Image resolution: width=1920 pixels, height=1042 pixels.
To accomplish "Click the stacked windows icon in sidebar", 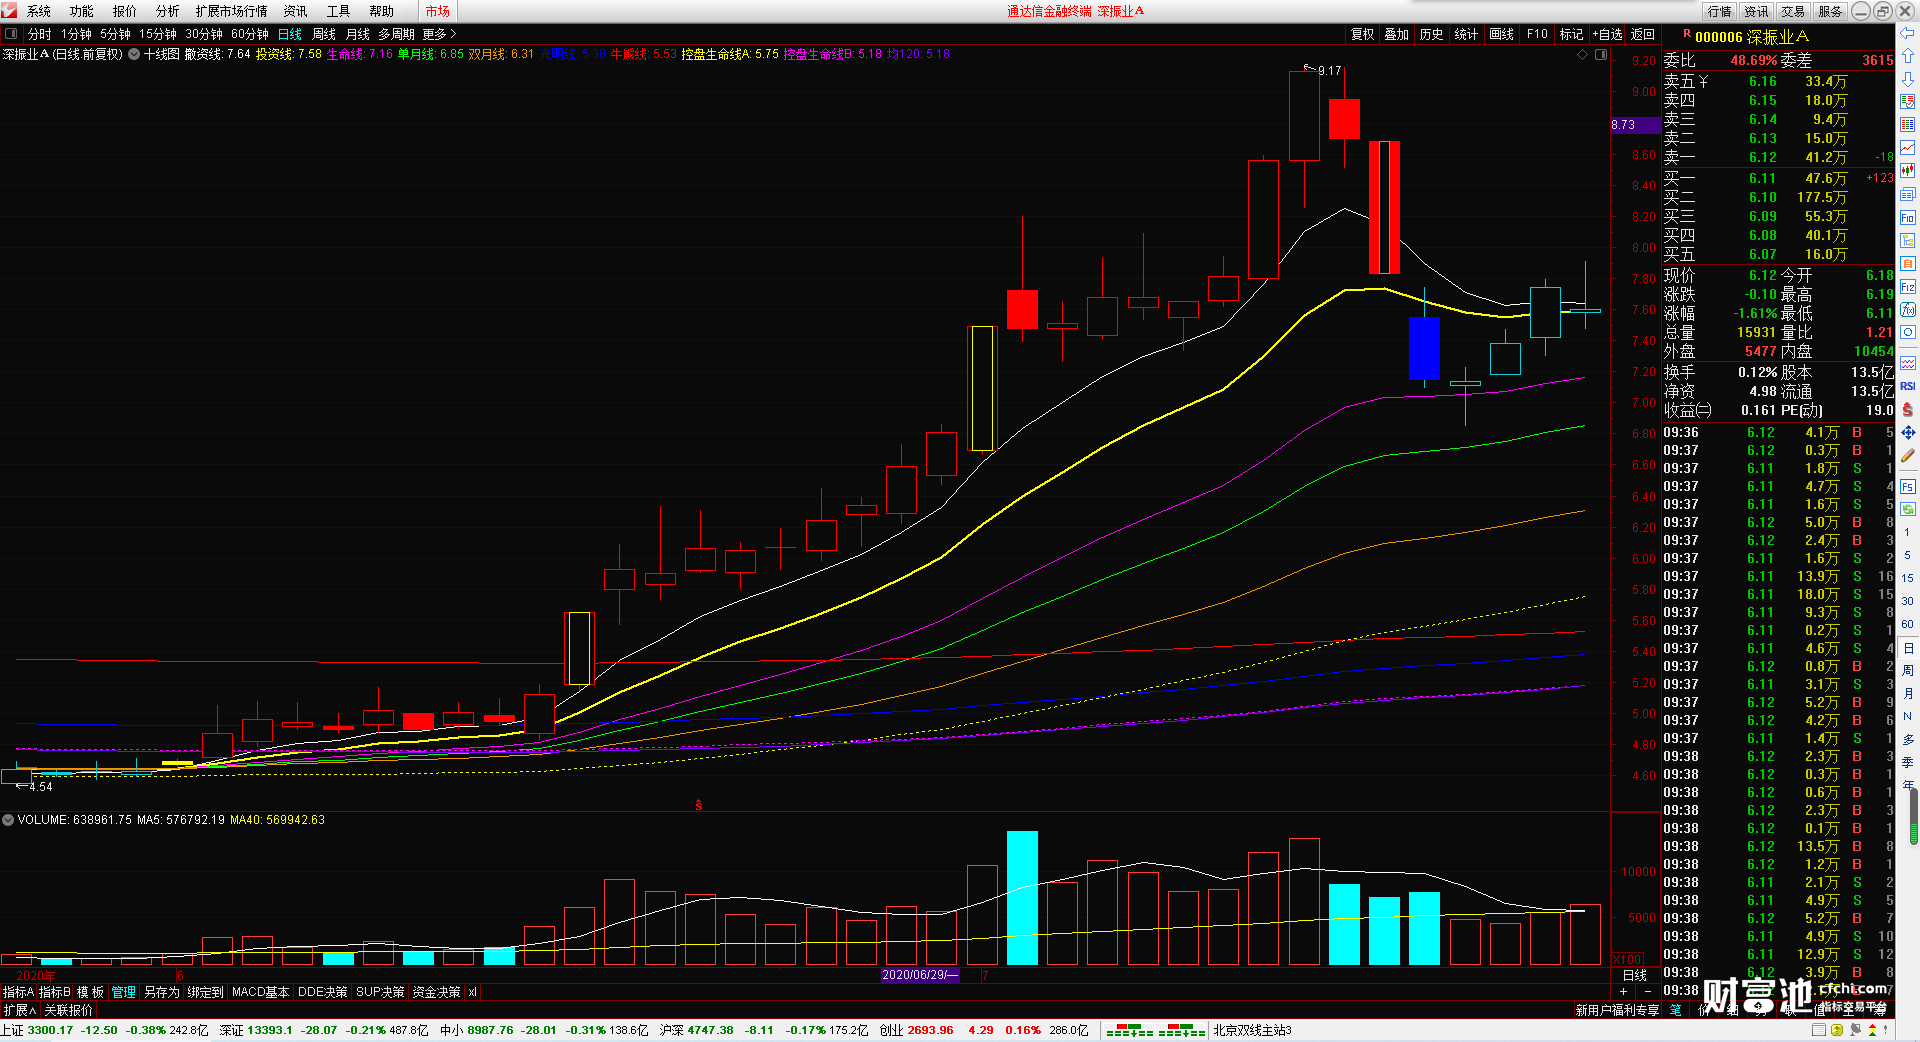I will [1907, 194].
